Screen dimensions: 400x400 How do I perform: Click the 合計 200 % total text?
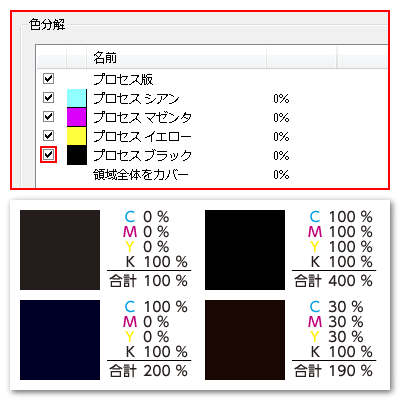coord(149,371)
